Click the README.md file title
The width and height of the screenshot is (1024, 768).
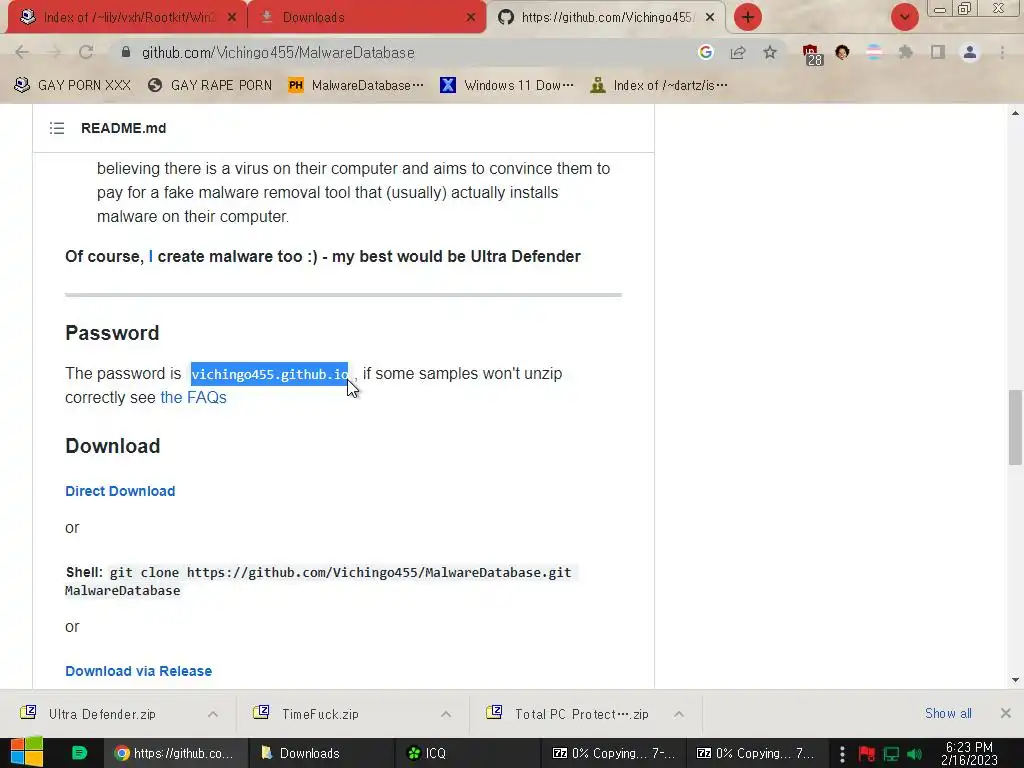tap(123, 128)
